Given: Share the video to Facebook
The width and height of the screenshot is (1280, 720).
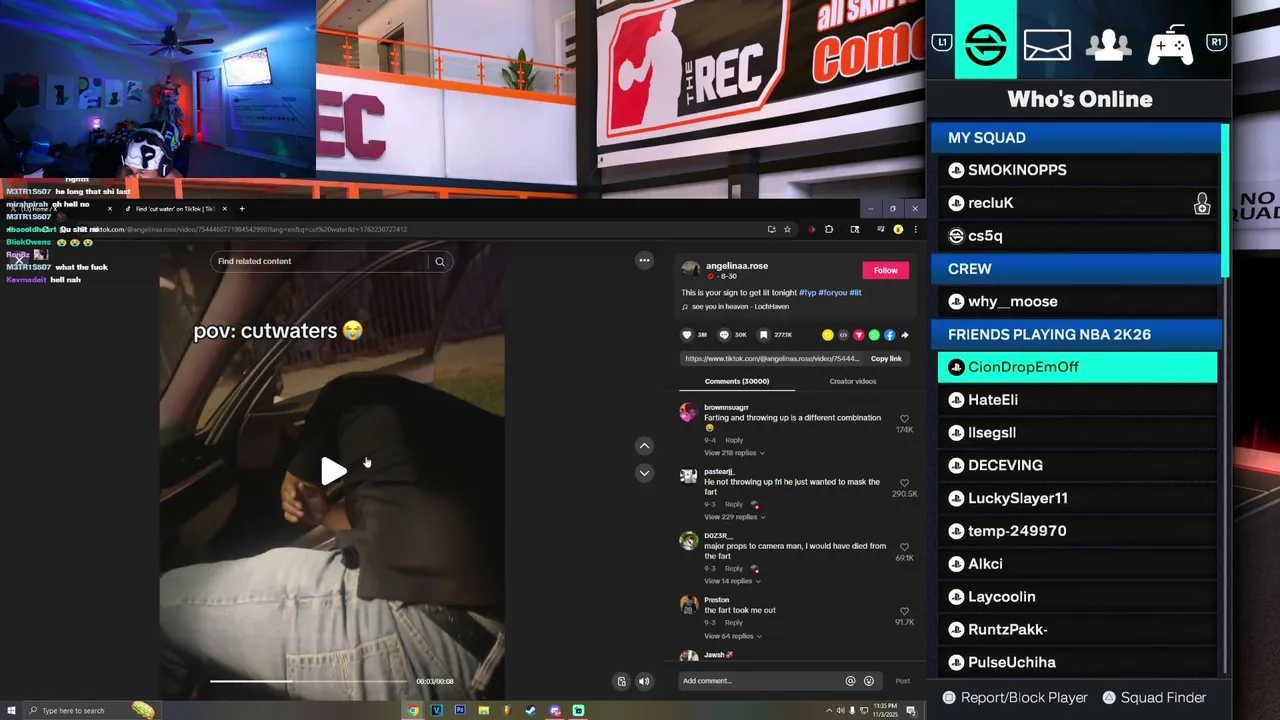Looking at the screenshot, I should [x=889, y=335].
